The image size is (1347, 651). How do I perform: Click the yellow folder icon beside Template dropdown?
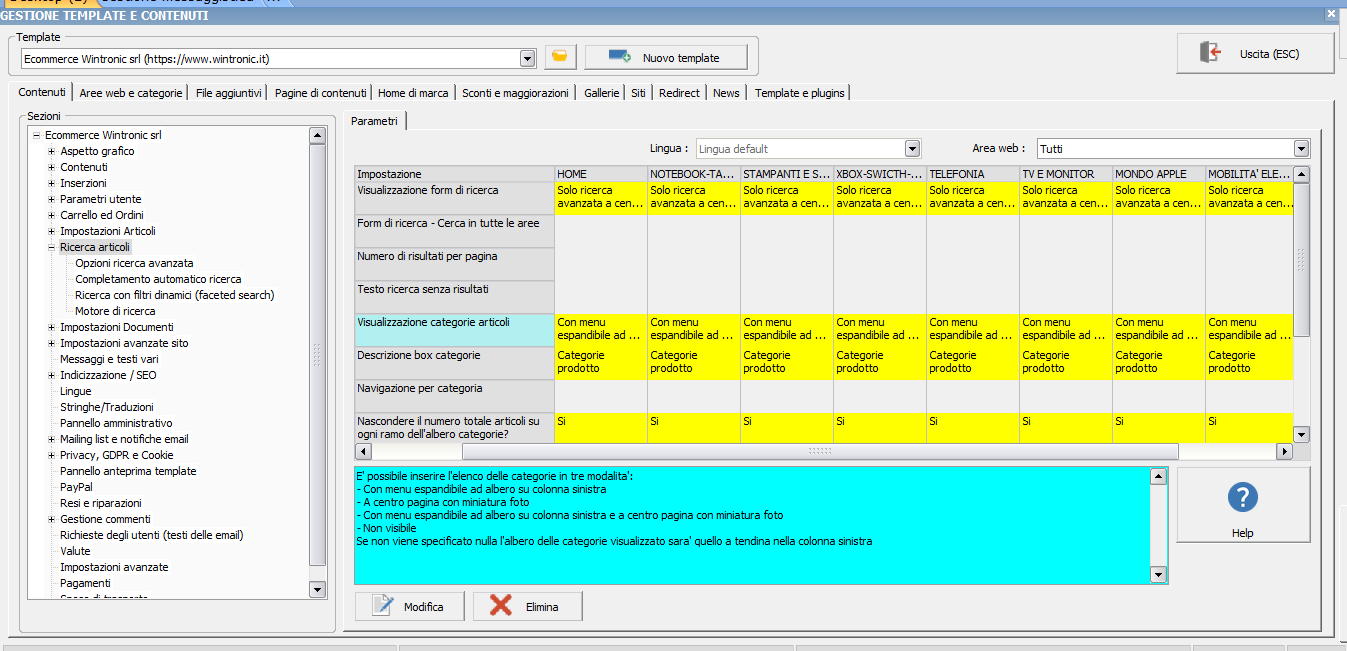click(560, 57)
